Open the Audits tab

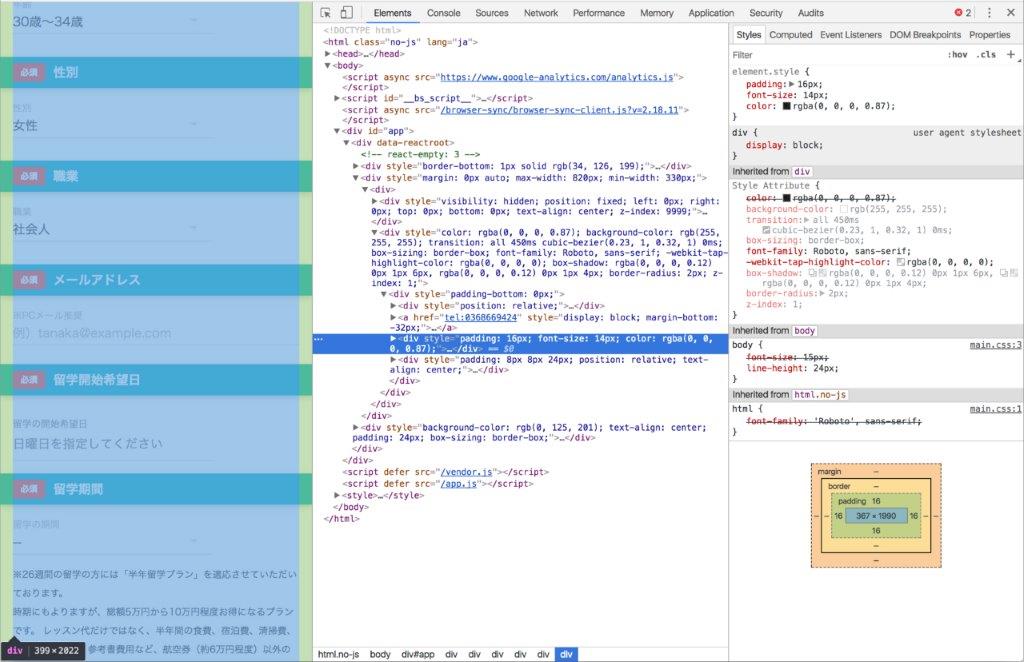[x=810, y=12]
